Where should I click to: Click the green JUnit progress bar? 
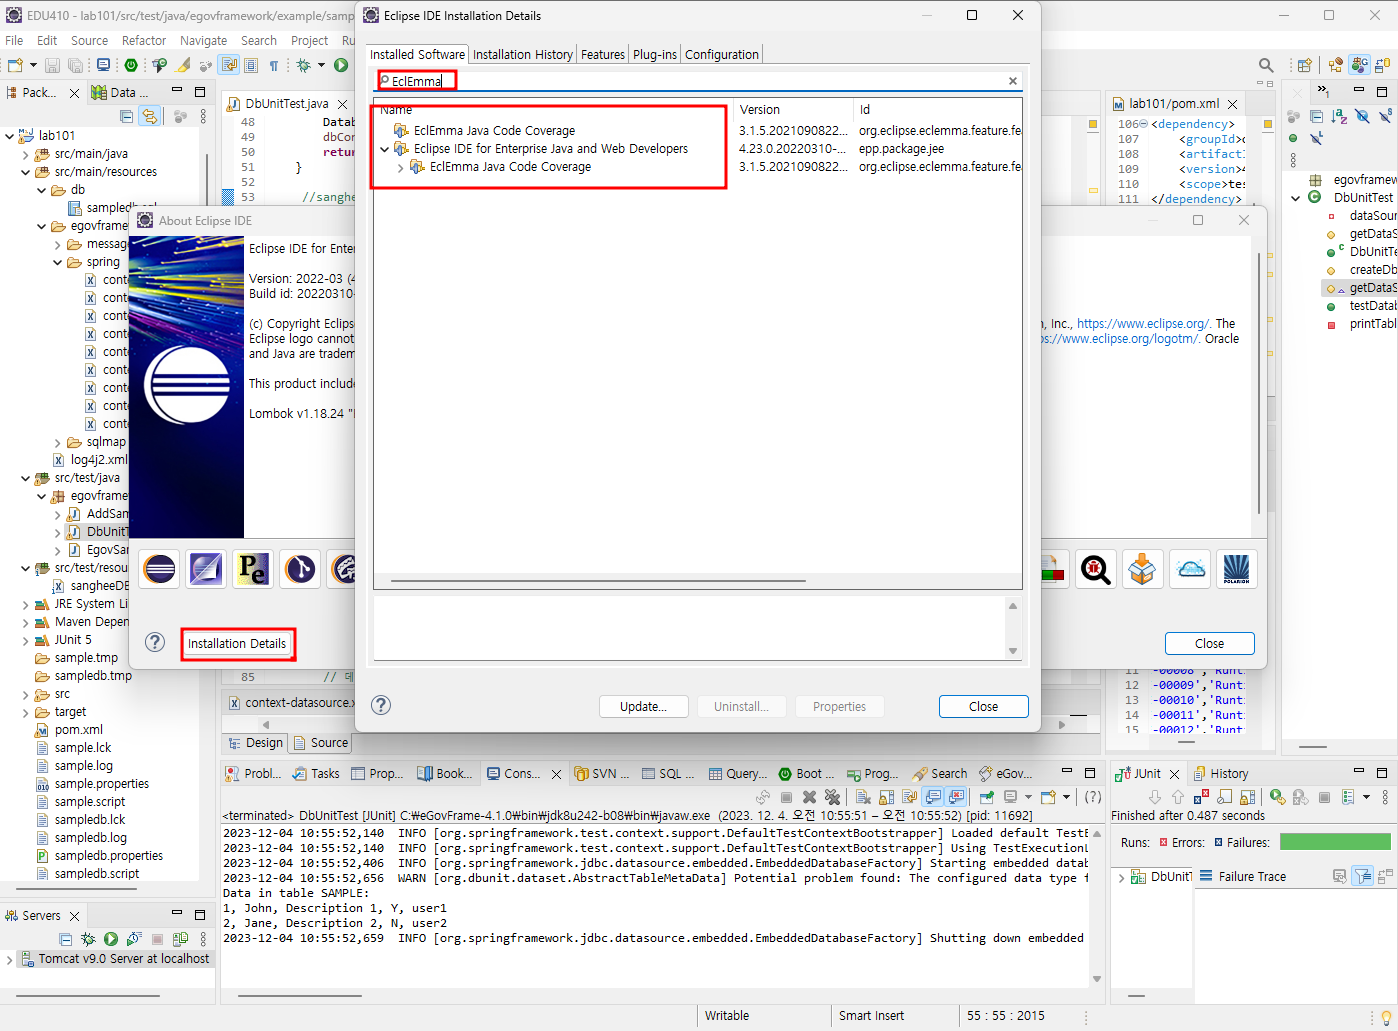coord(1335,842)
